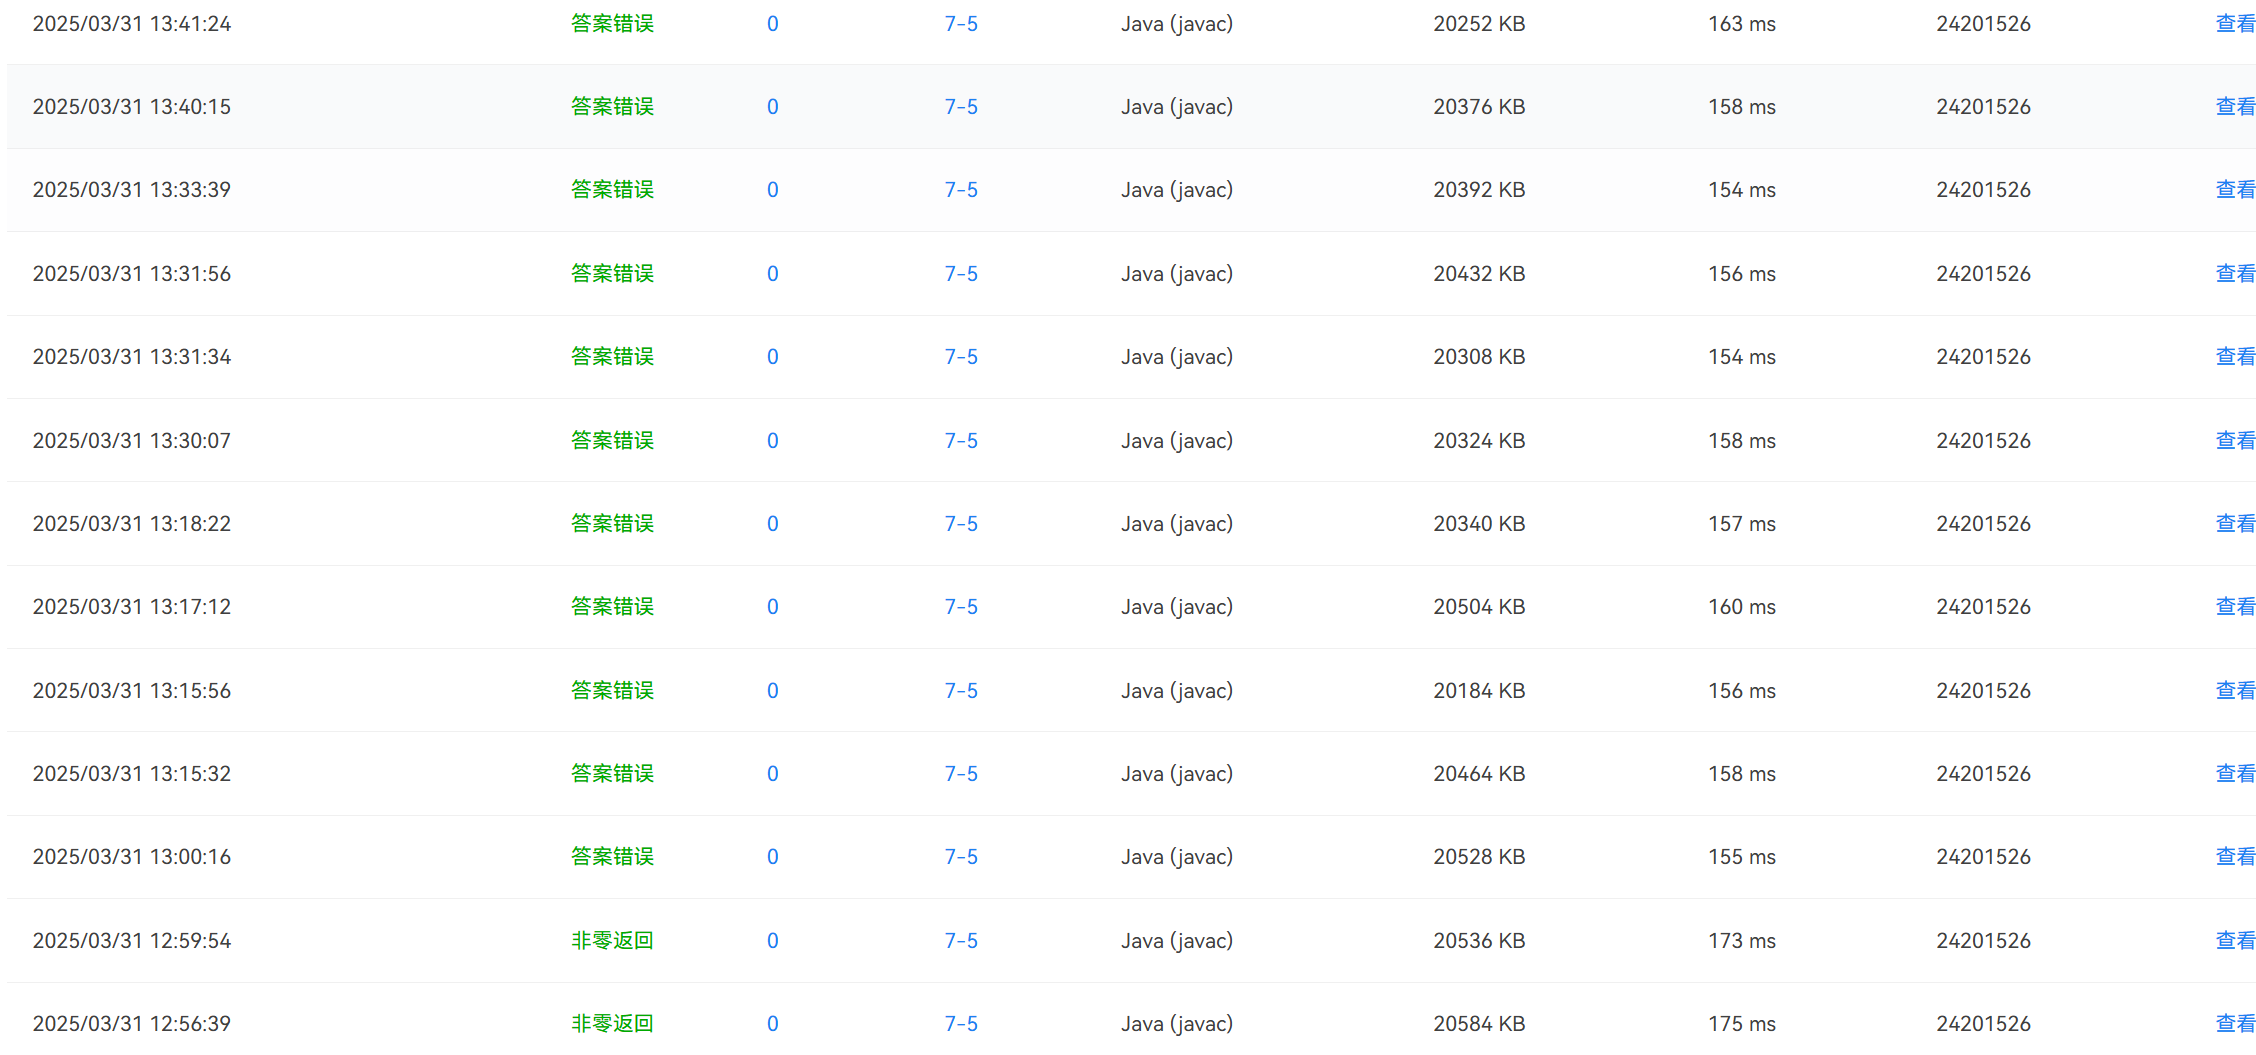Click timestamp 2025/03/31 13:18:22

[132, 524]
